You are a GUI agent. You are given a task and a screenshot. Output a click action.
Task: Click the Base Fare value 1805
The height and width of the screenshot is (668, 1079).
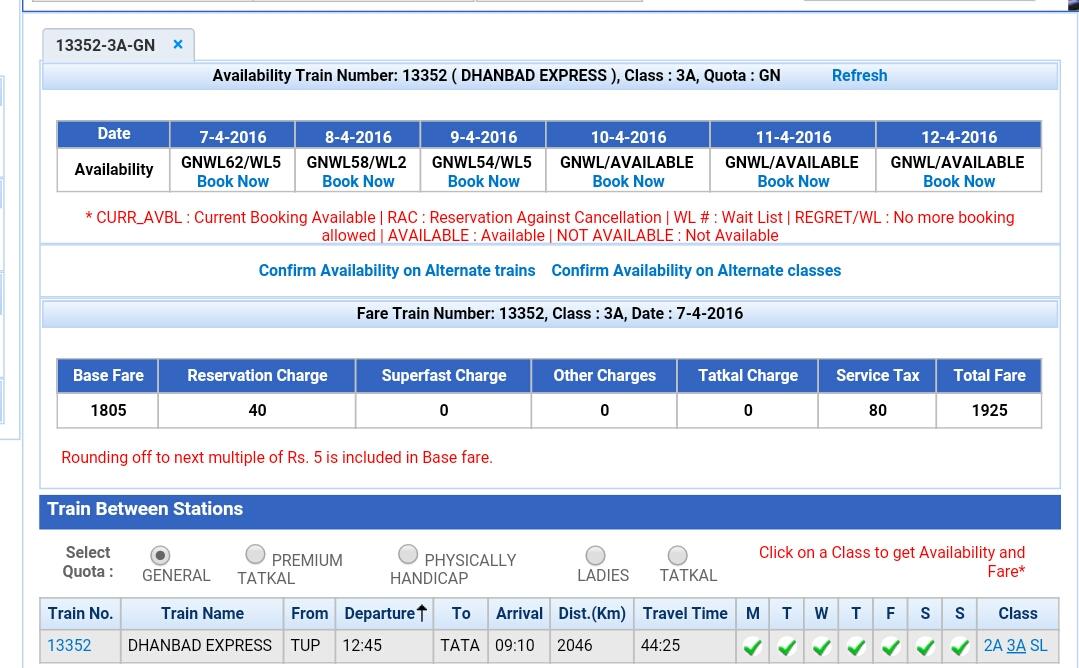(x=109, y=411)
